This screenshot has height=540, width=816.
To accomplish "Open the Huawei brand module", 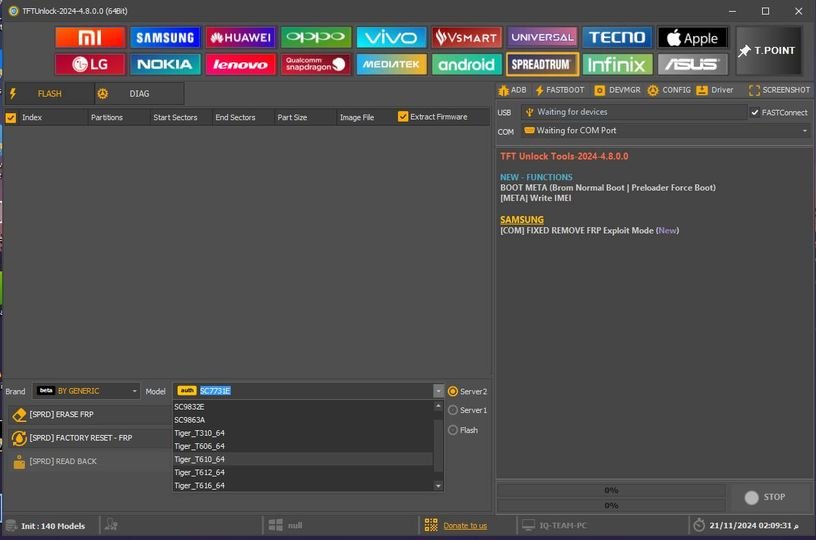I will tap(240, 37).
